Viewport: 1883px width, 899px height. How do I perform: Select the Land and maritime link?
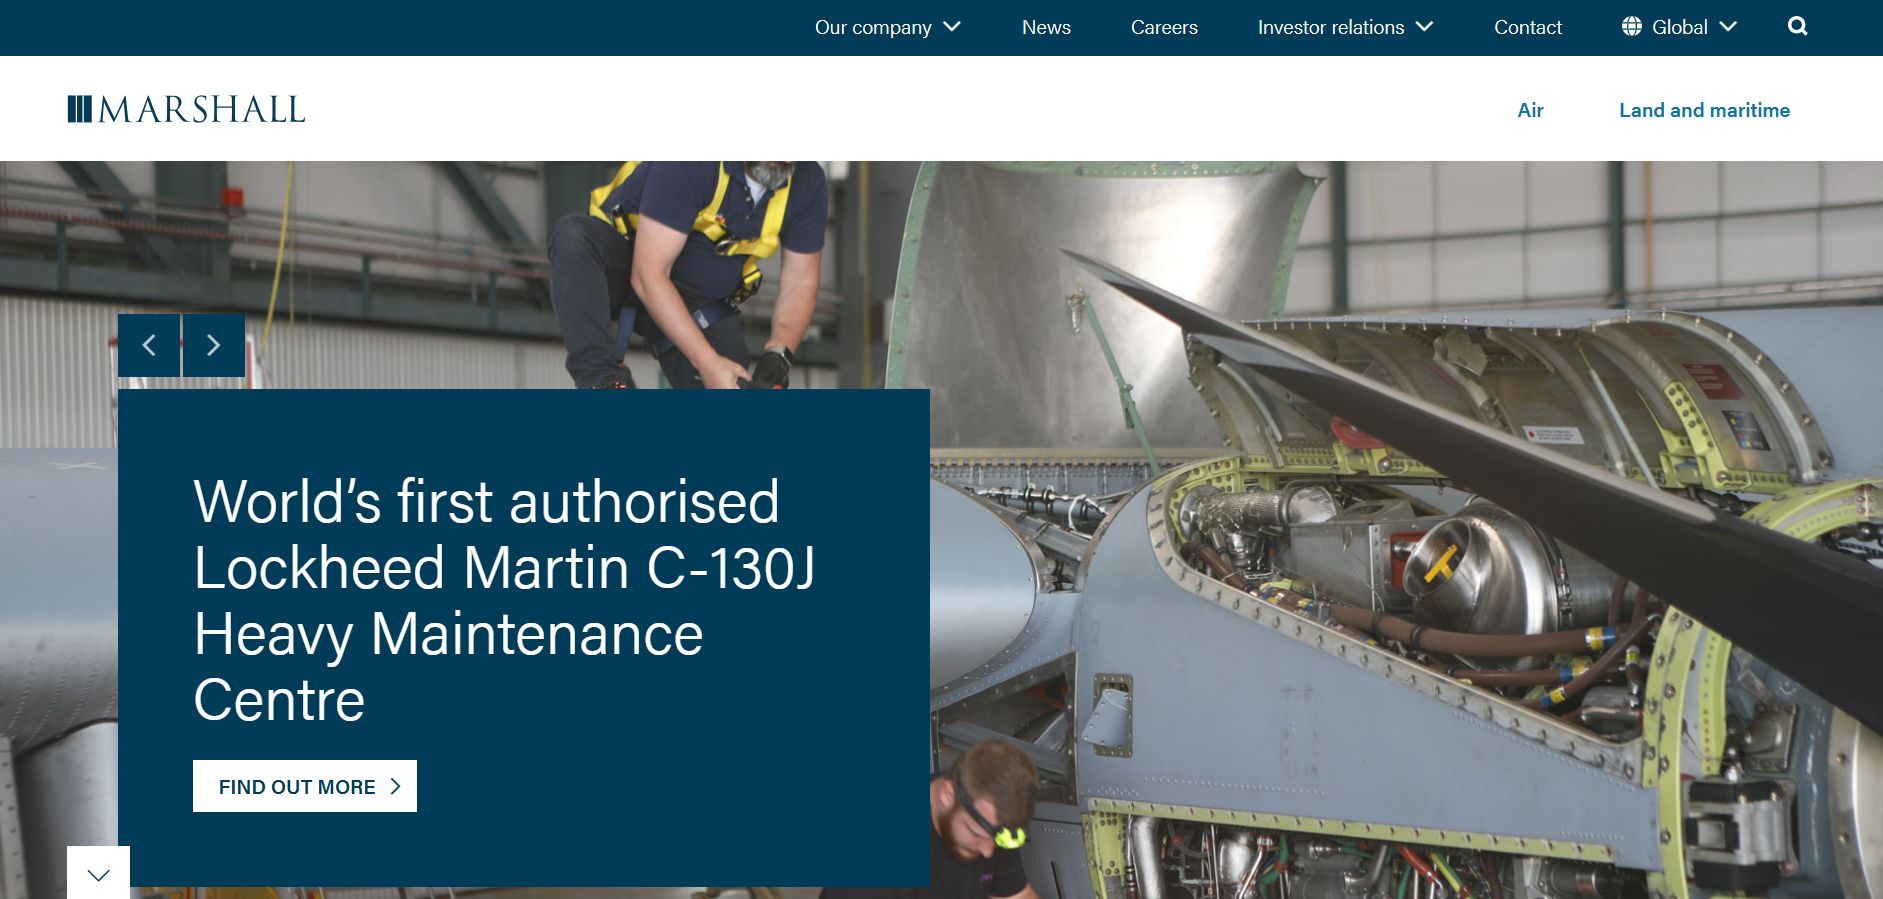(x=1704, y=110)
